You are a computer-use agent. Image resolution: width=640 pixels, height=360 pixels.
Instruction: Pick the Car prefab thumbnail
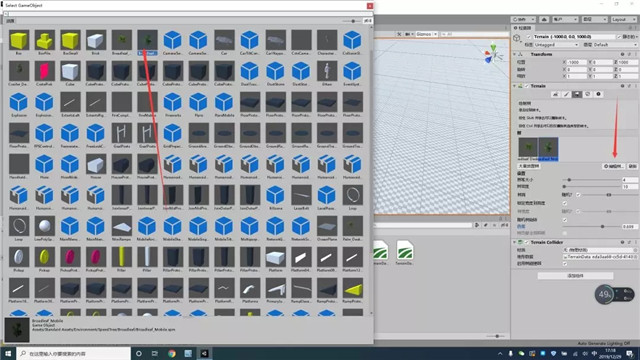pos(224,40)
